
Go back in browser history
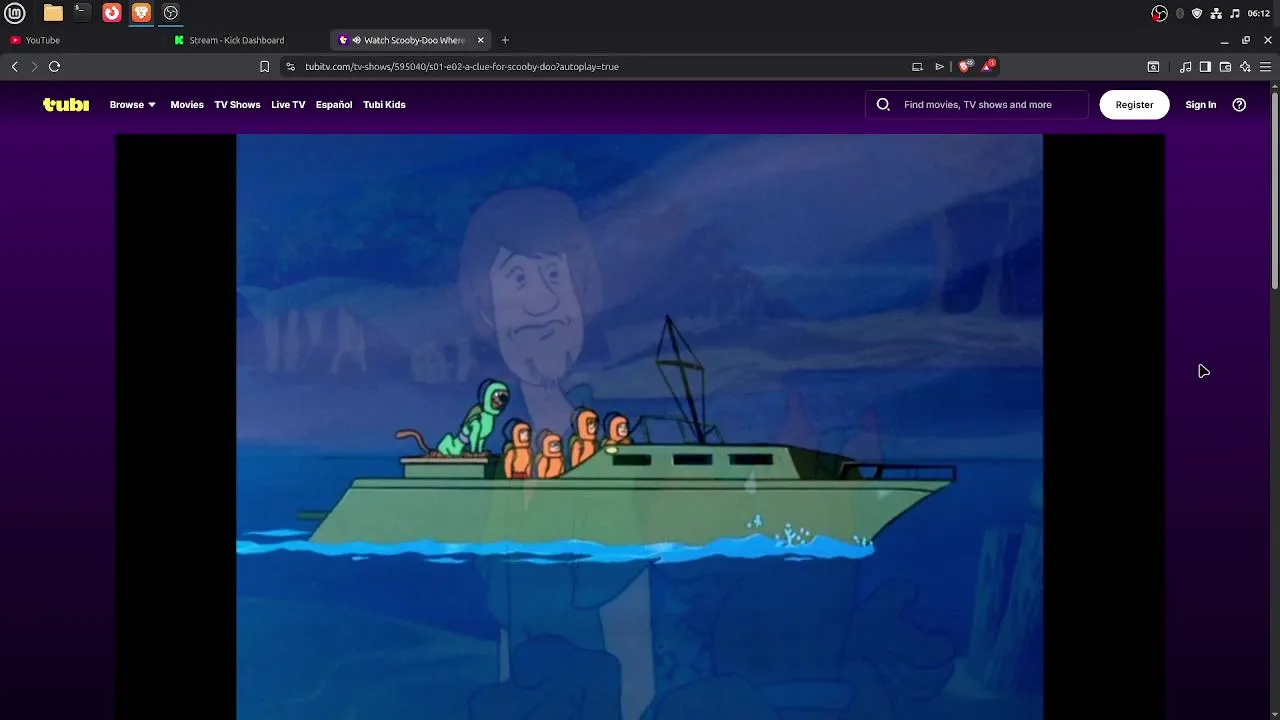click(15, 66)
